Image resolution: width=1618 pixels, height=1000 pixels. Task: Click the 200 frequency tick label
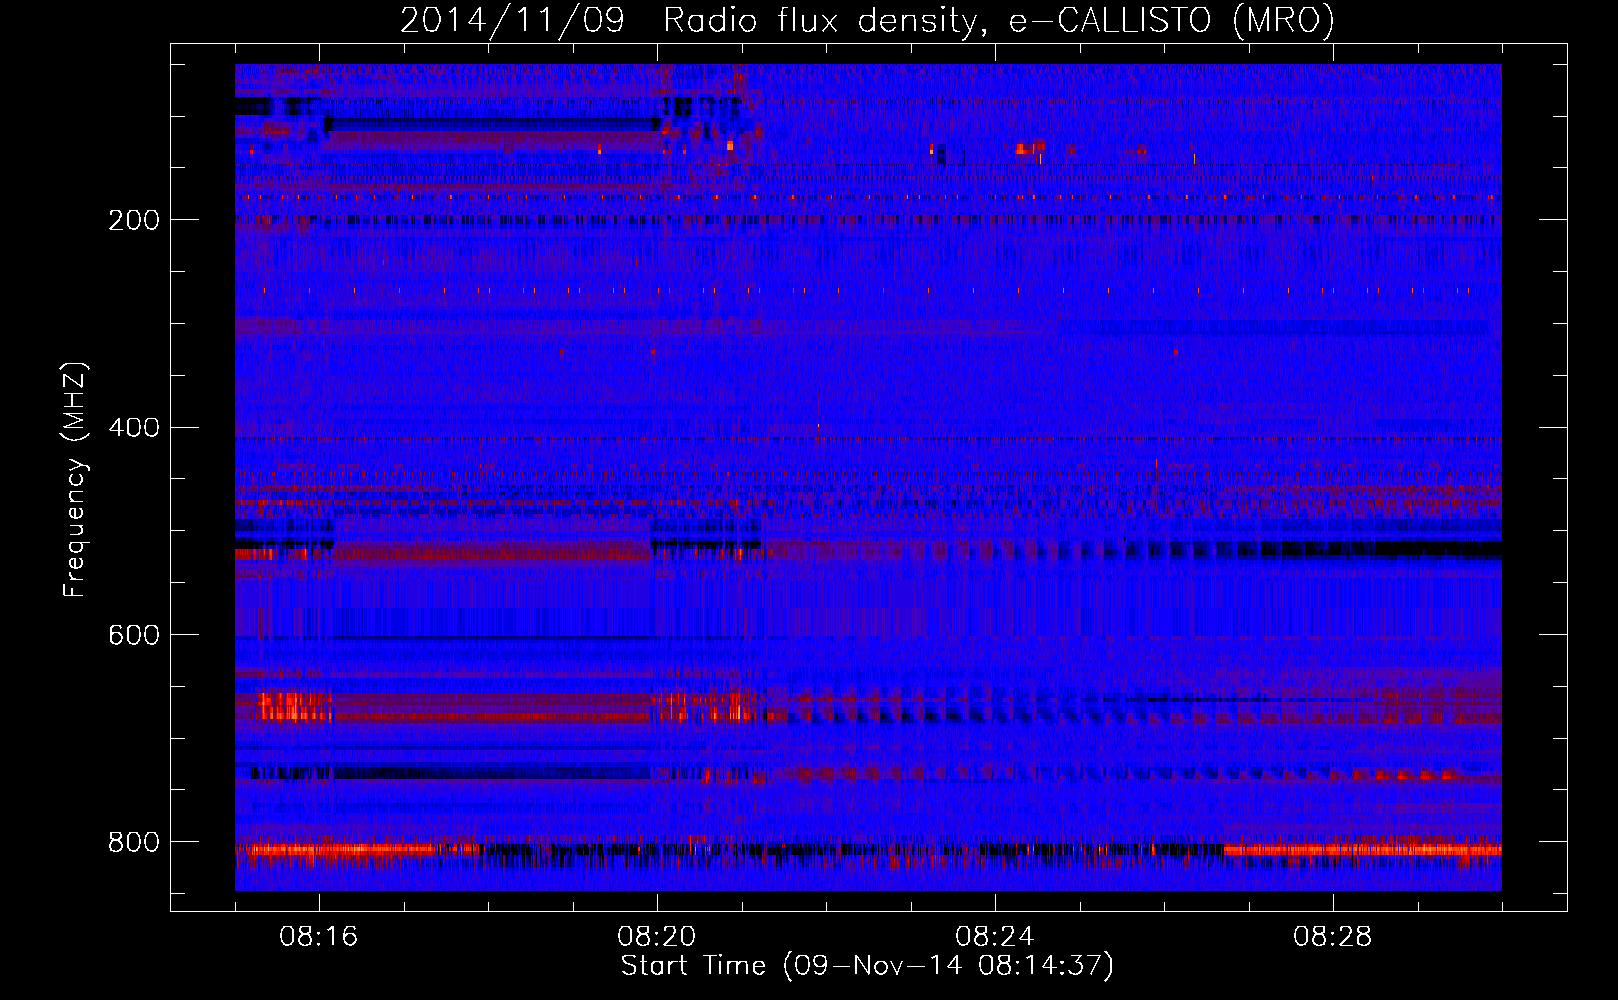point(134,220)
